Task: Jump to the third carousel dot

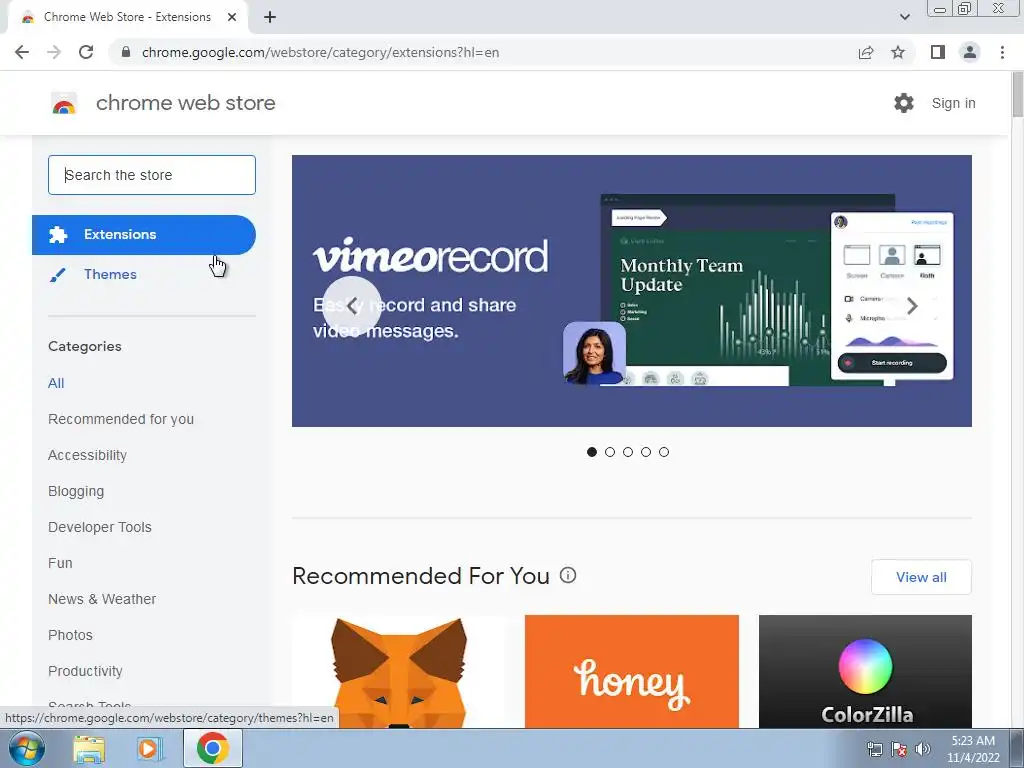Action: point(628,452)
